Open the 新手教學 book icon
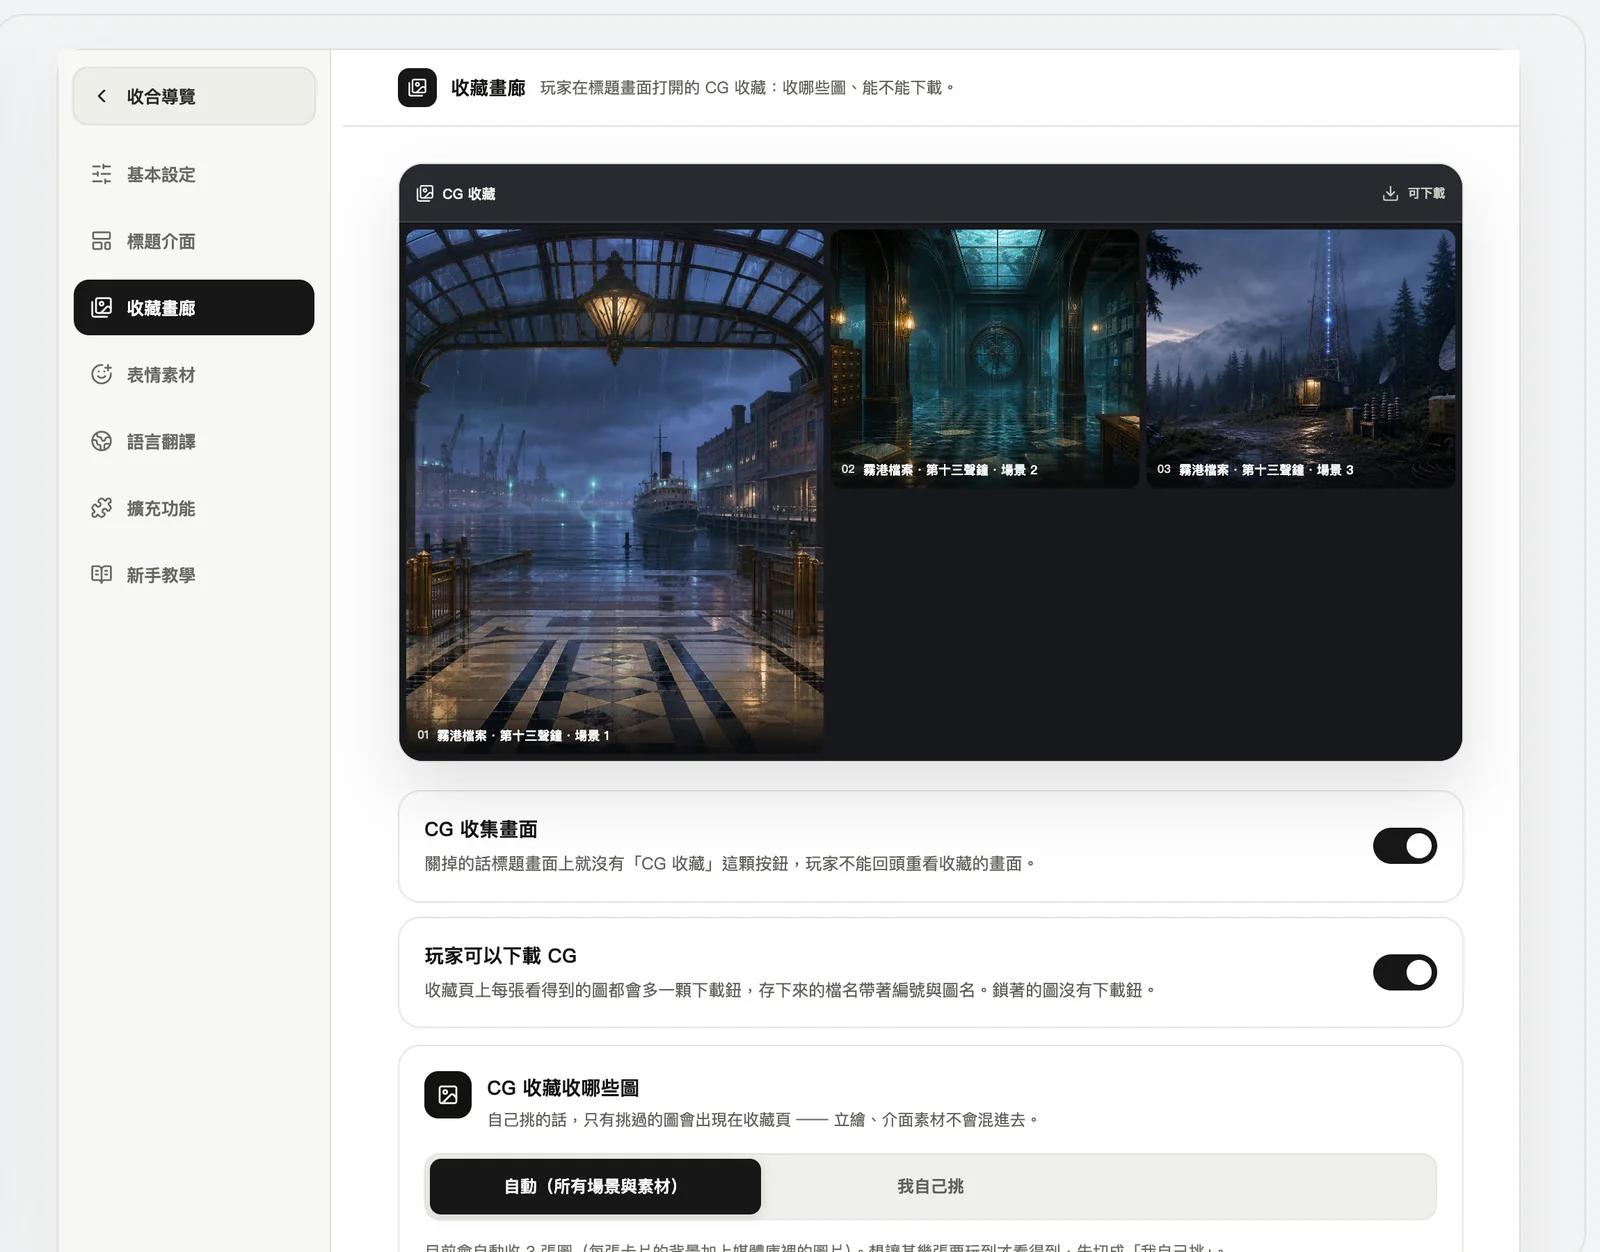 pyautogui.click(x=102, y=574)
